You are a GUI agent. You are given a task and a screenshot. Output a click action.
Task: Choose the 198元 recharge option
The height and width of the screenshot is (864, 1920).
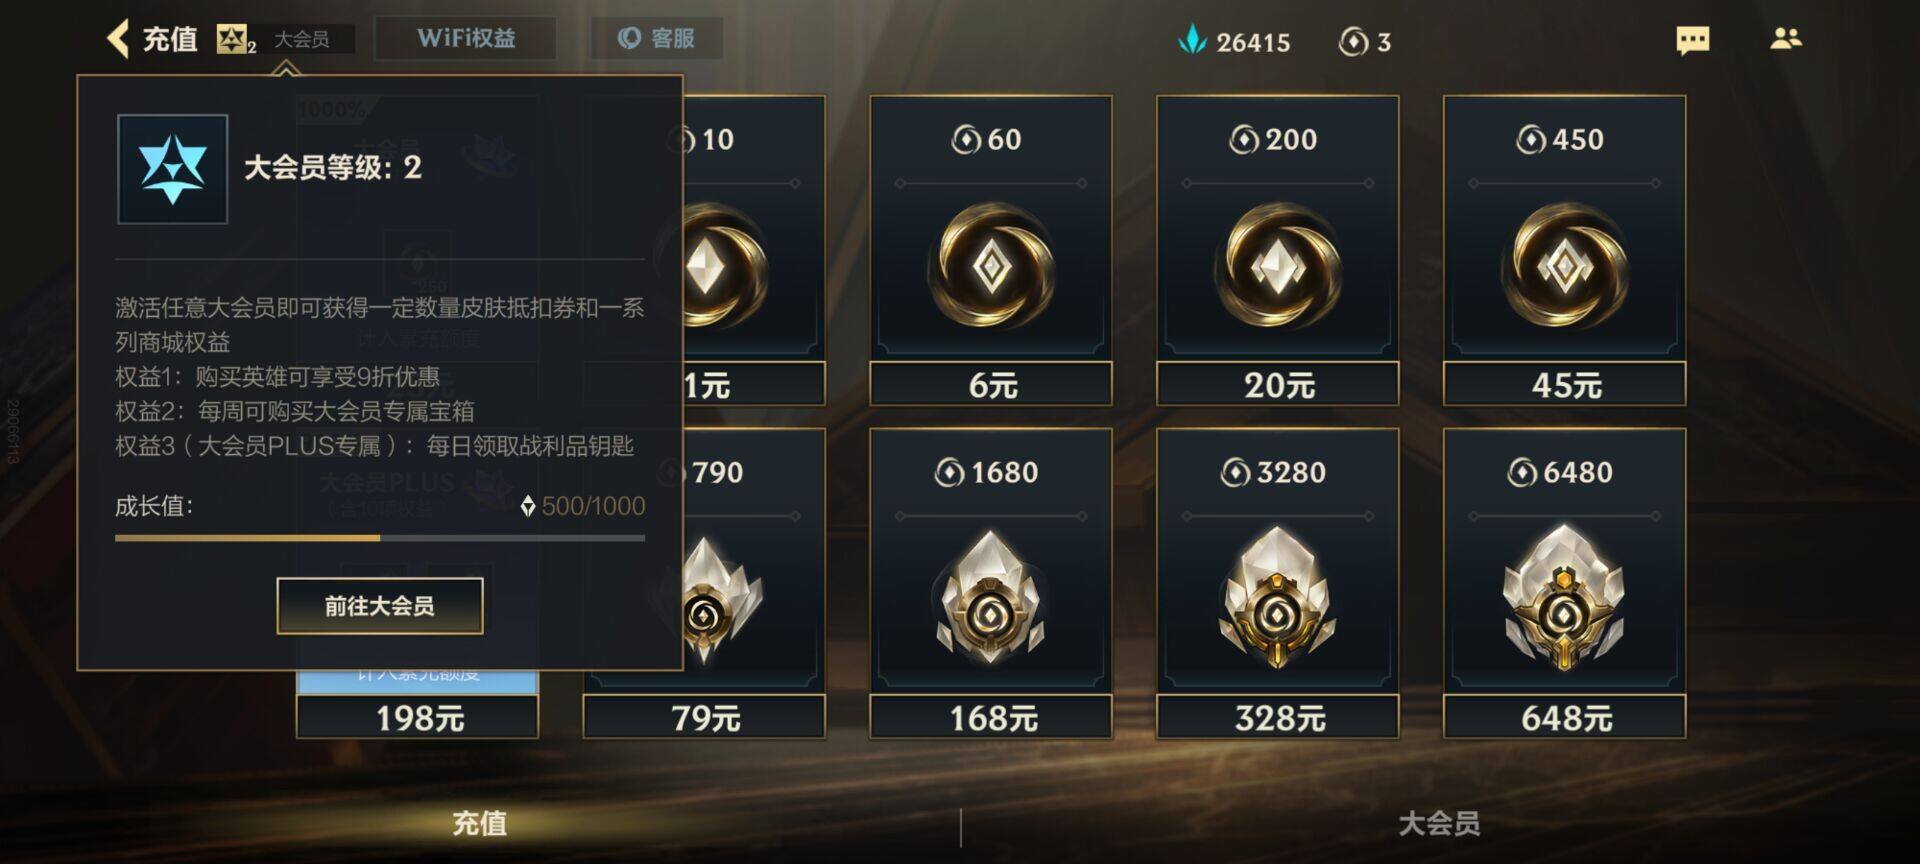(418, 717)
